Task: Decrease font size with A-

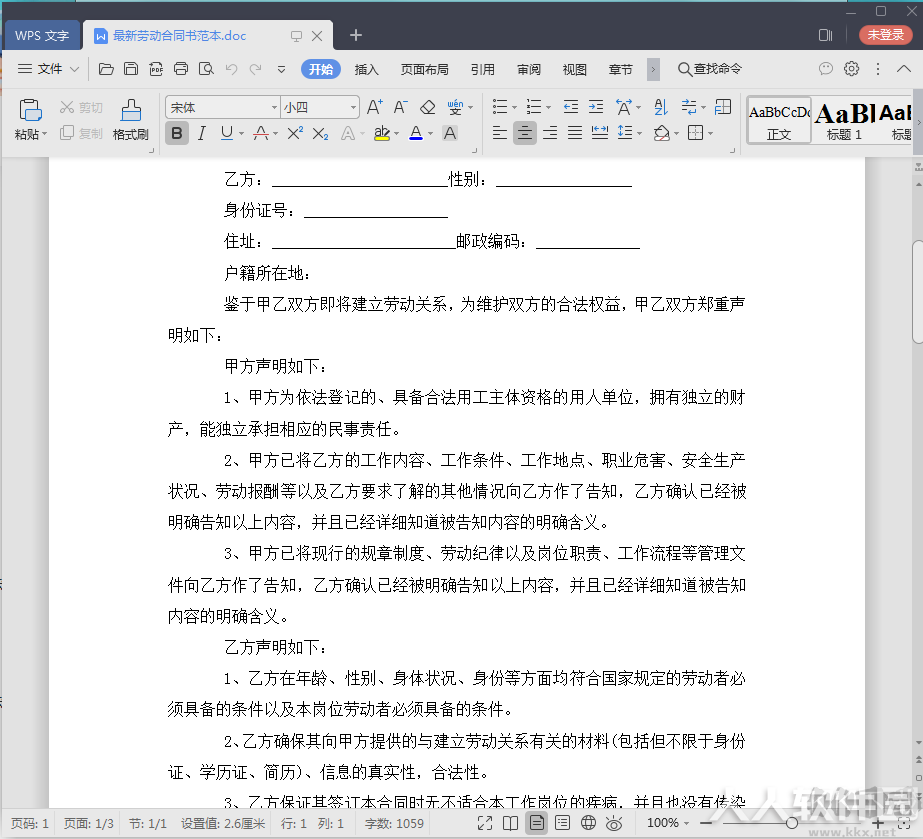Action: point(400,107)
